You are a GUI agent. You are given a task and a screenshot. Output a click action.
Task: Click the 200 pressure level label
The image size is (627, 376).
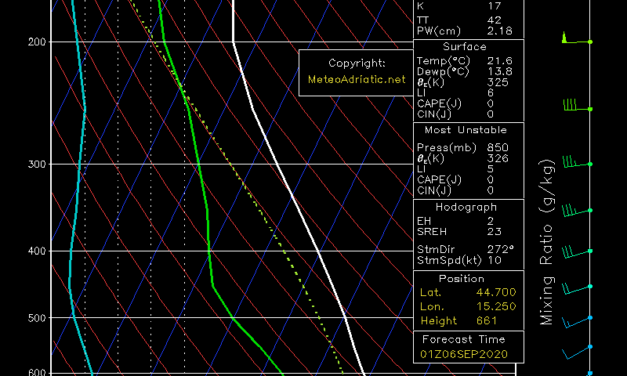(x=37, y=42)
